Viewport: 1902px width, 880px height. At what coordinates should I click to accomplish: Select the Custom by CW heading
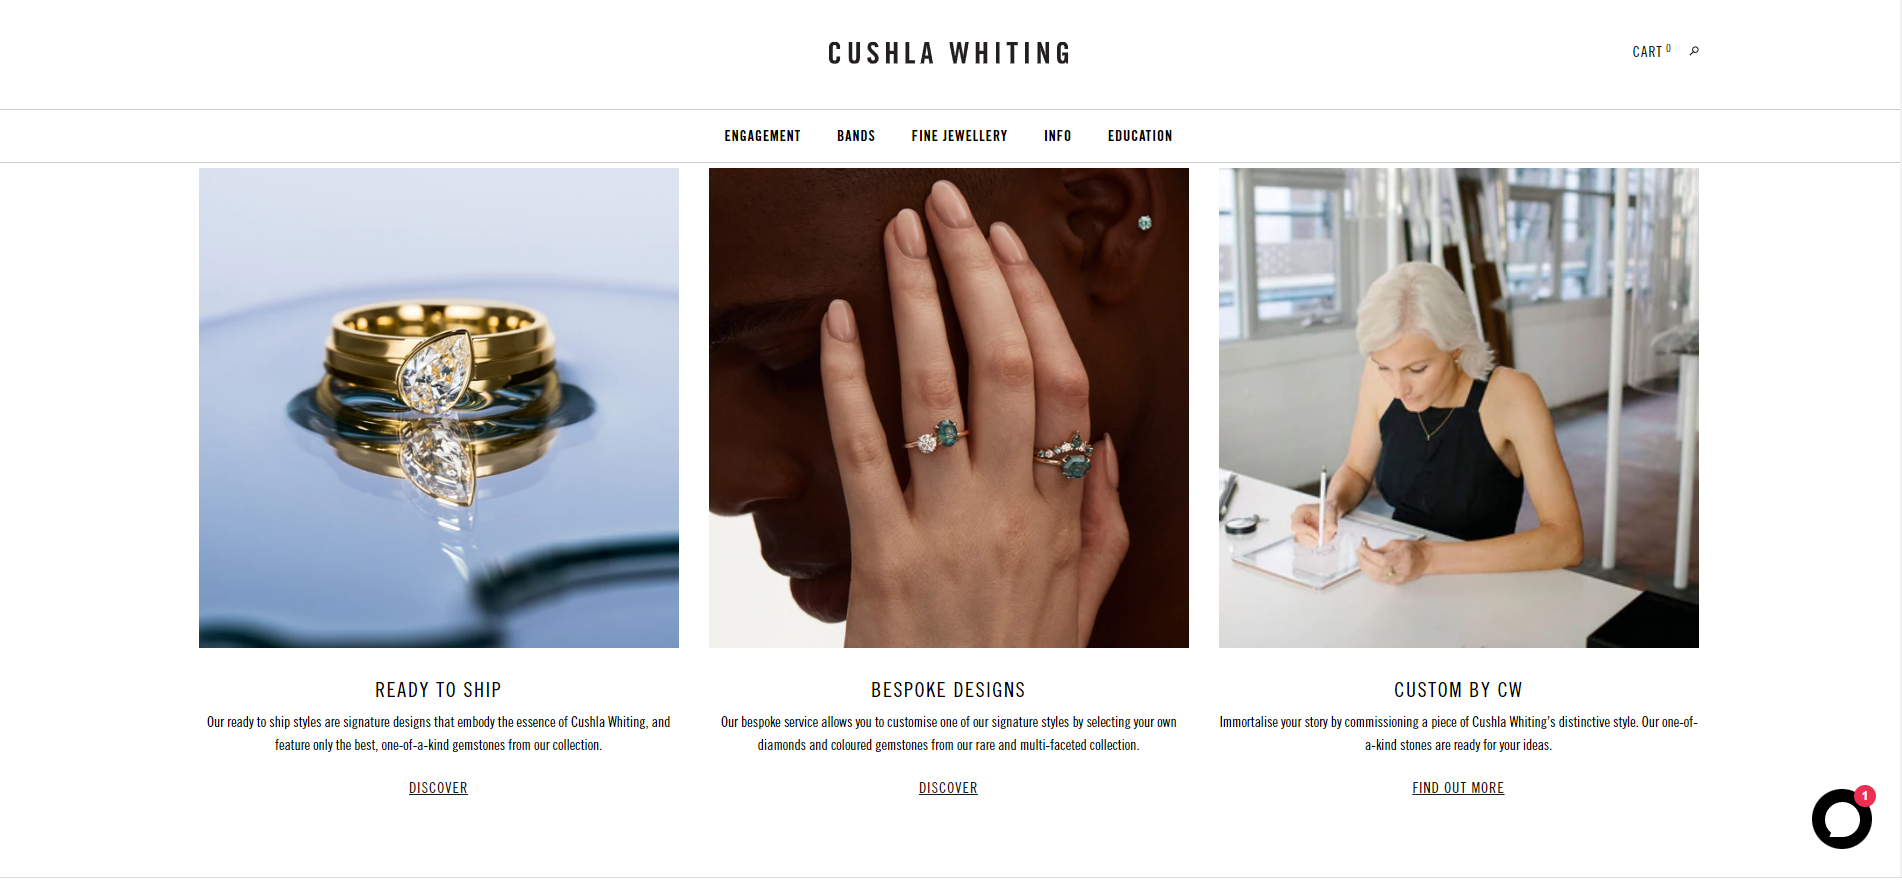(x=1458, y=690)
